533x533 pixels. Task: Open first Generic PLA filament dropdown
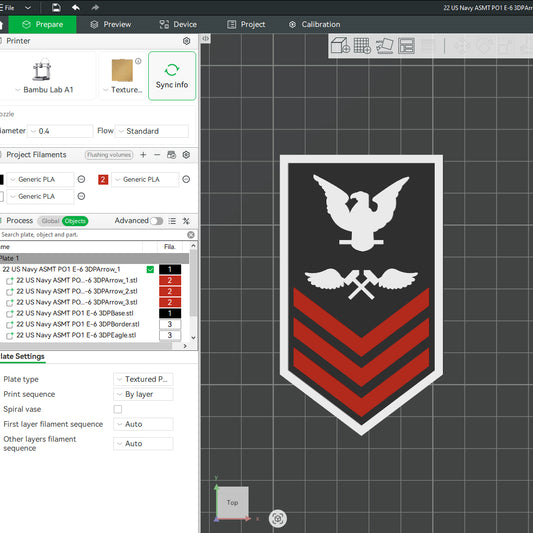click(40, 179)
